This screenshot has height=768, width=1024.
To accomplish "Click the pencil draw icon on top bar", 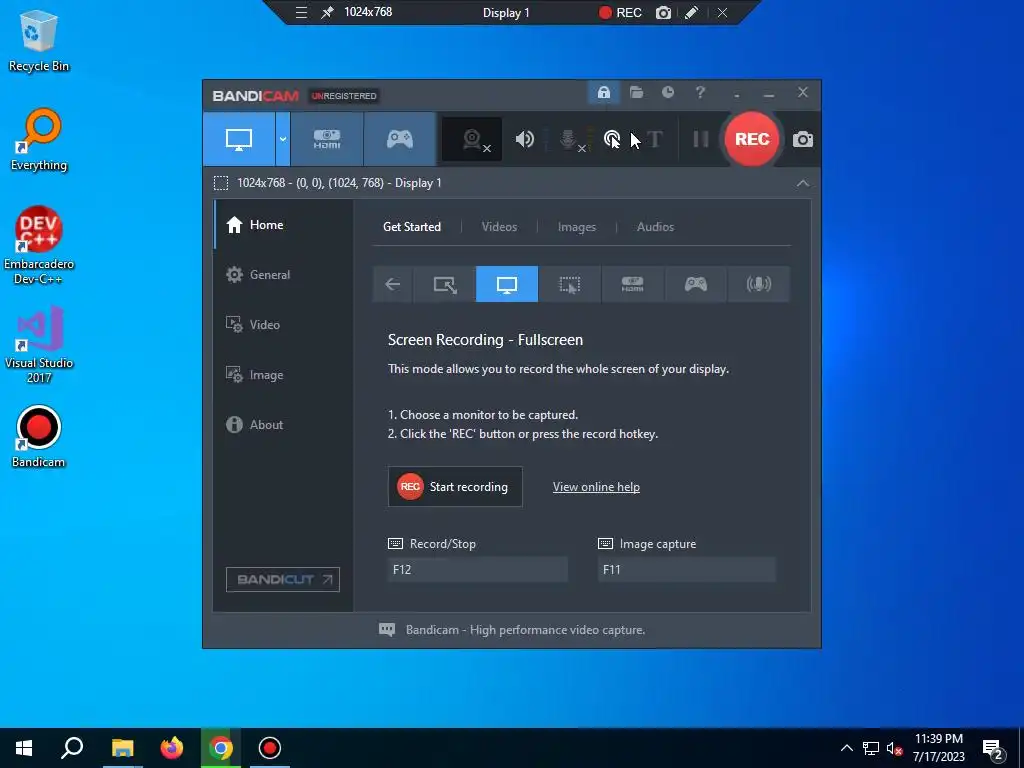I will pos(692,12).
